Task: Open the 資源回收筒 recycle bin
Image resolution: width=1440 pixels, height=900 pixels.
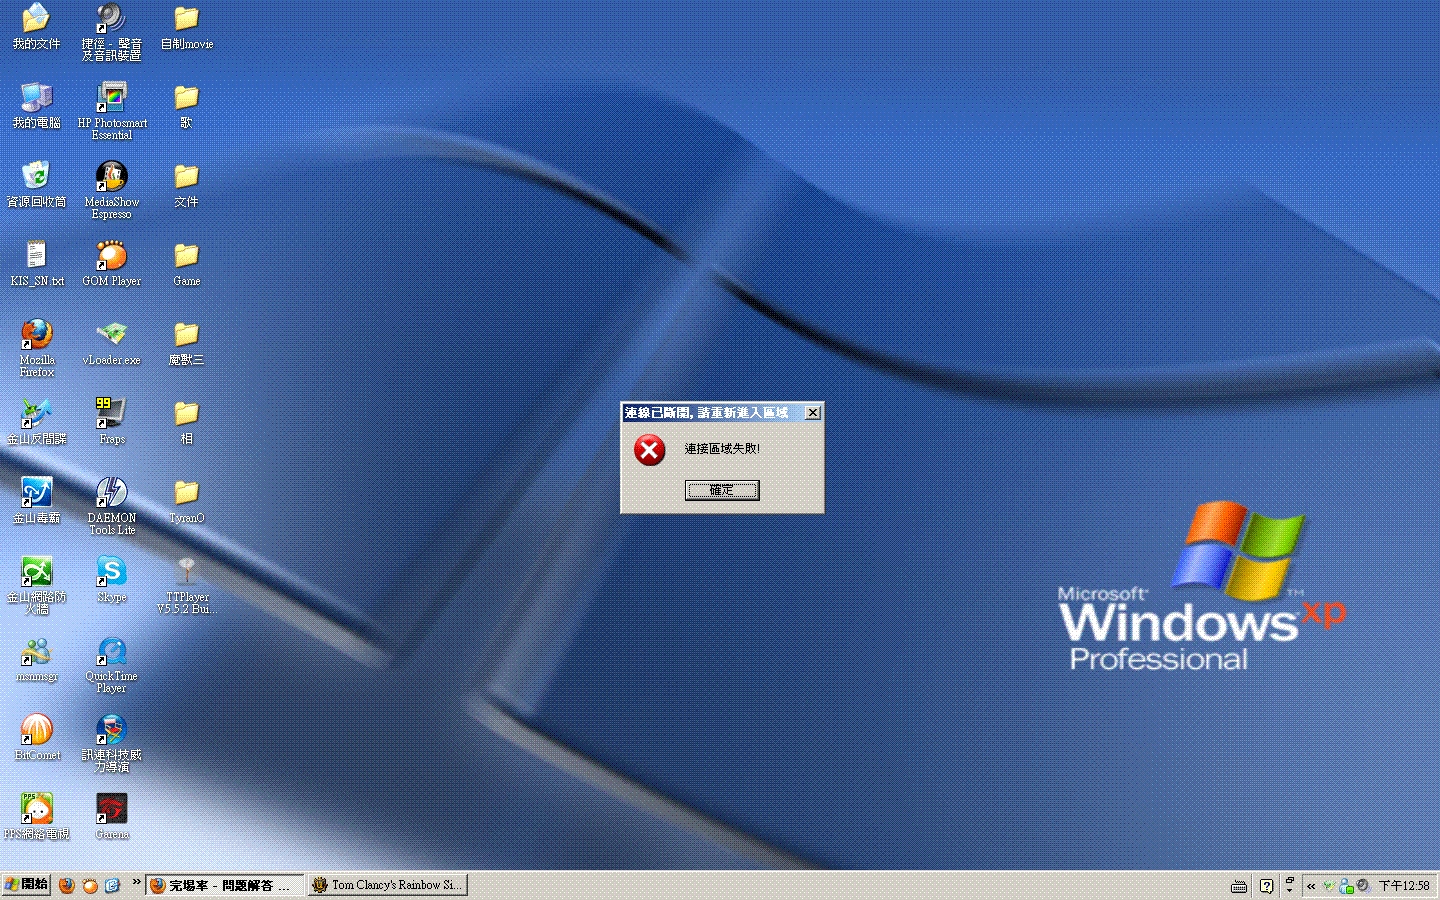Action: point(37,177)
